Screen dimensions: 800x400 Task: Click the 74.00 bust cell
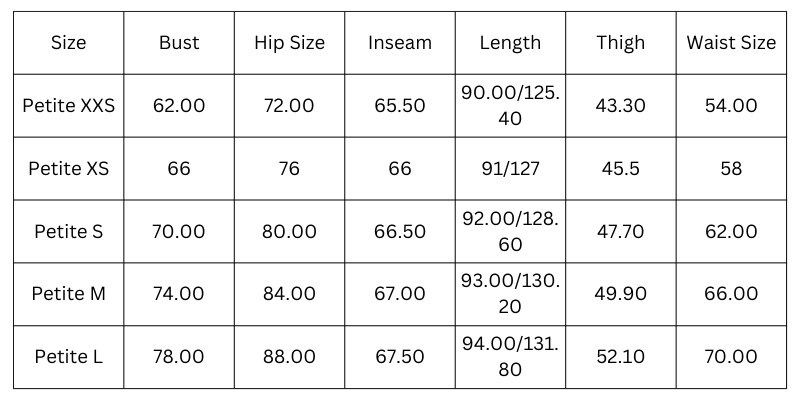tap(179, 294)
